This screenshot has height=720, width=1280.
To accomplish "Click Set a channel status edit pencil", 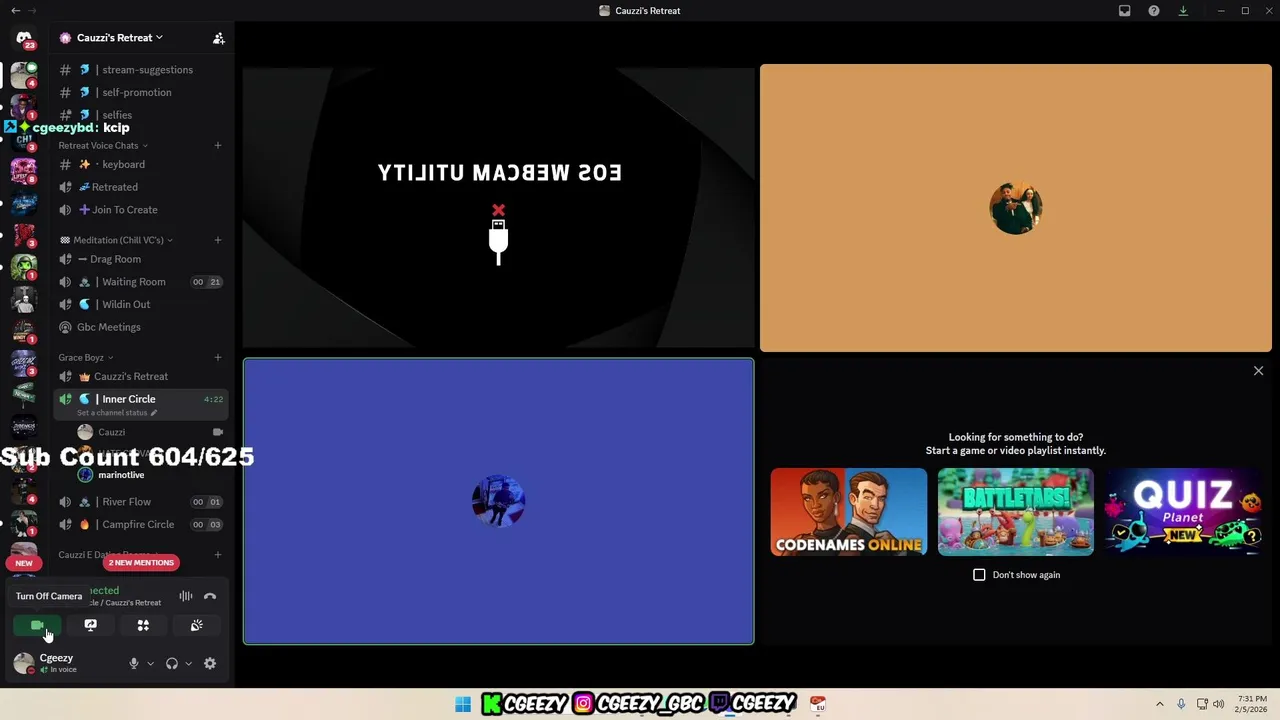I will (154, 413).
